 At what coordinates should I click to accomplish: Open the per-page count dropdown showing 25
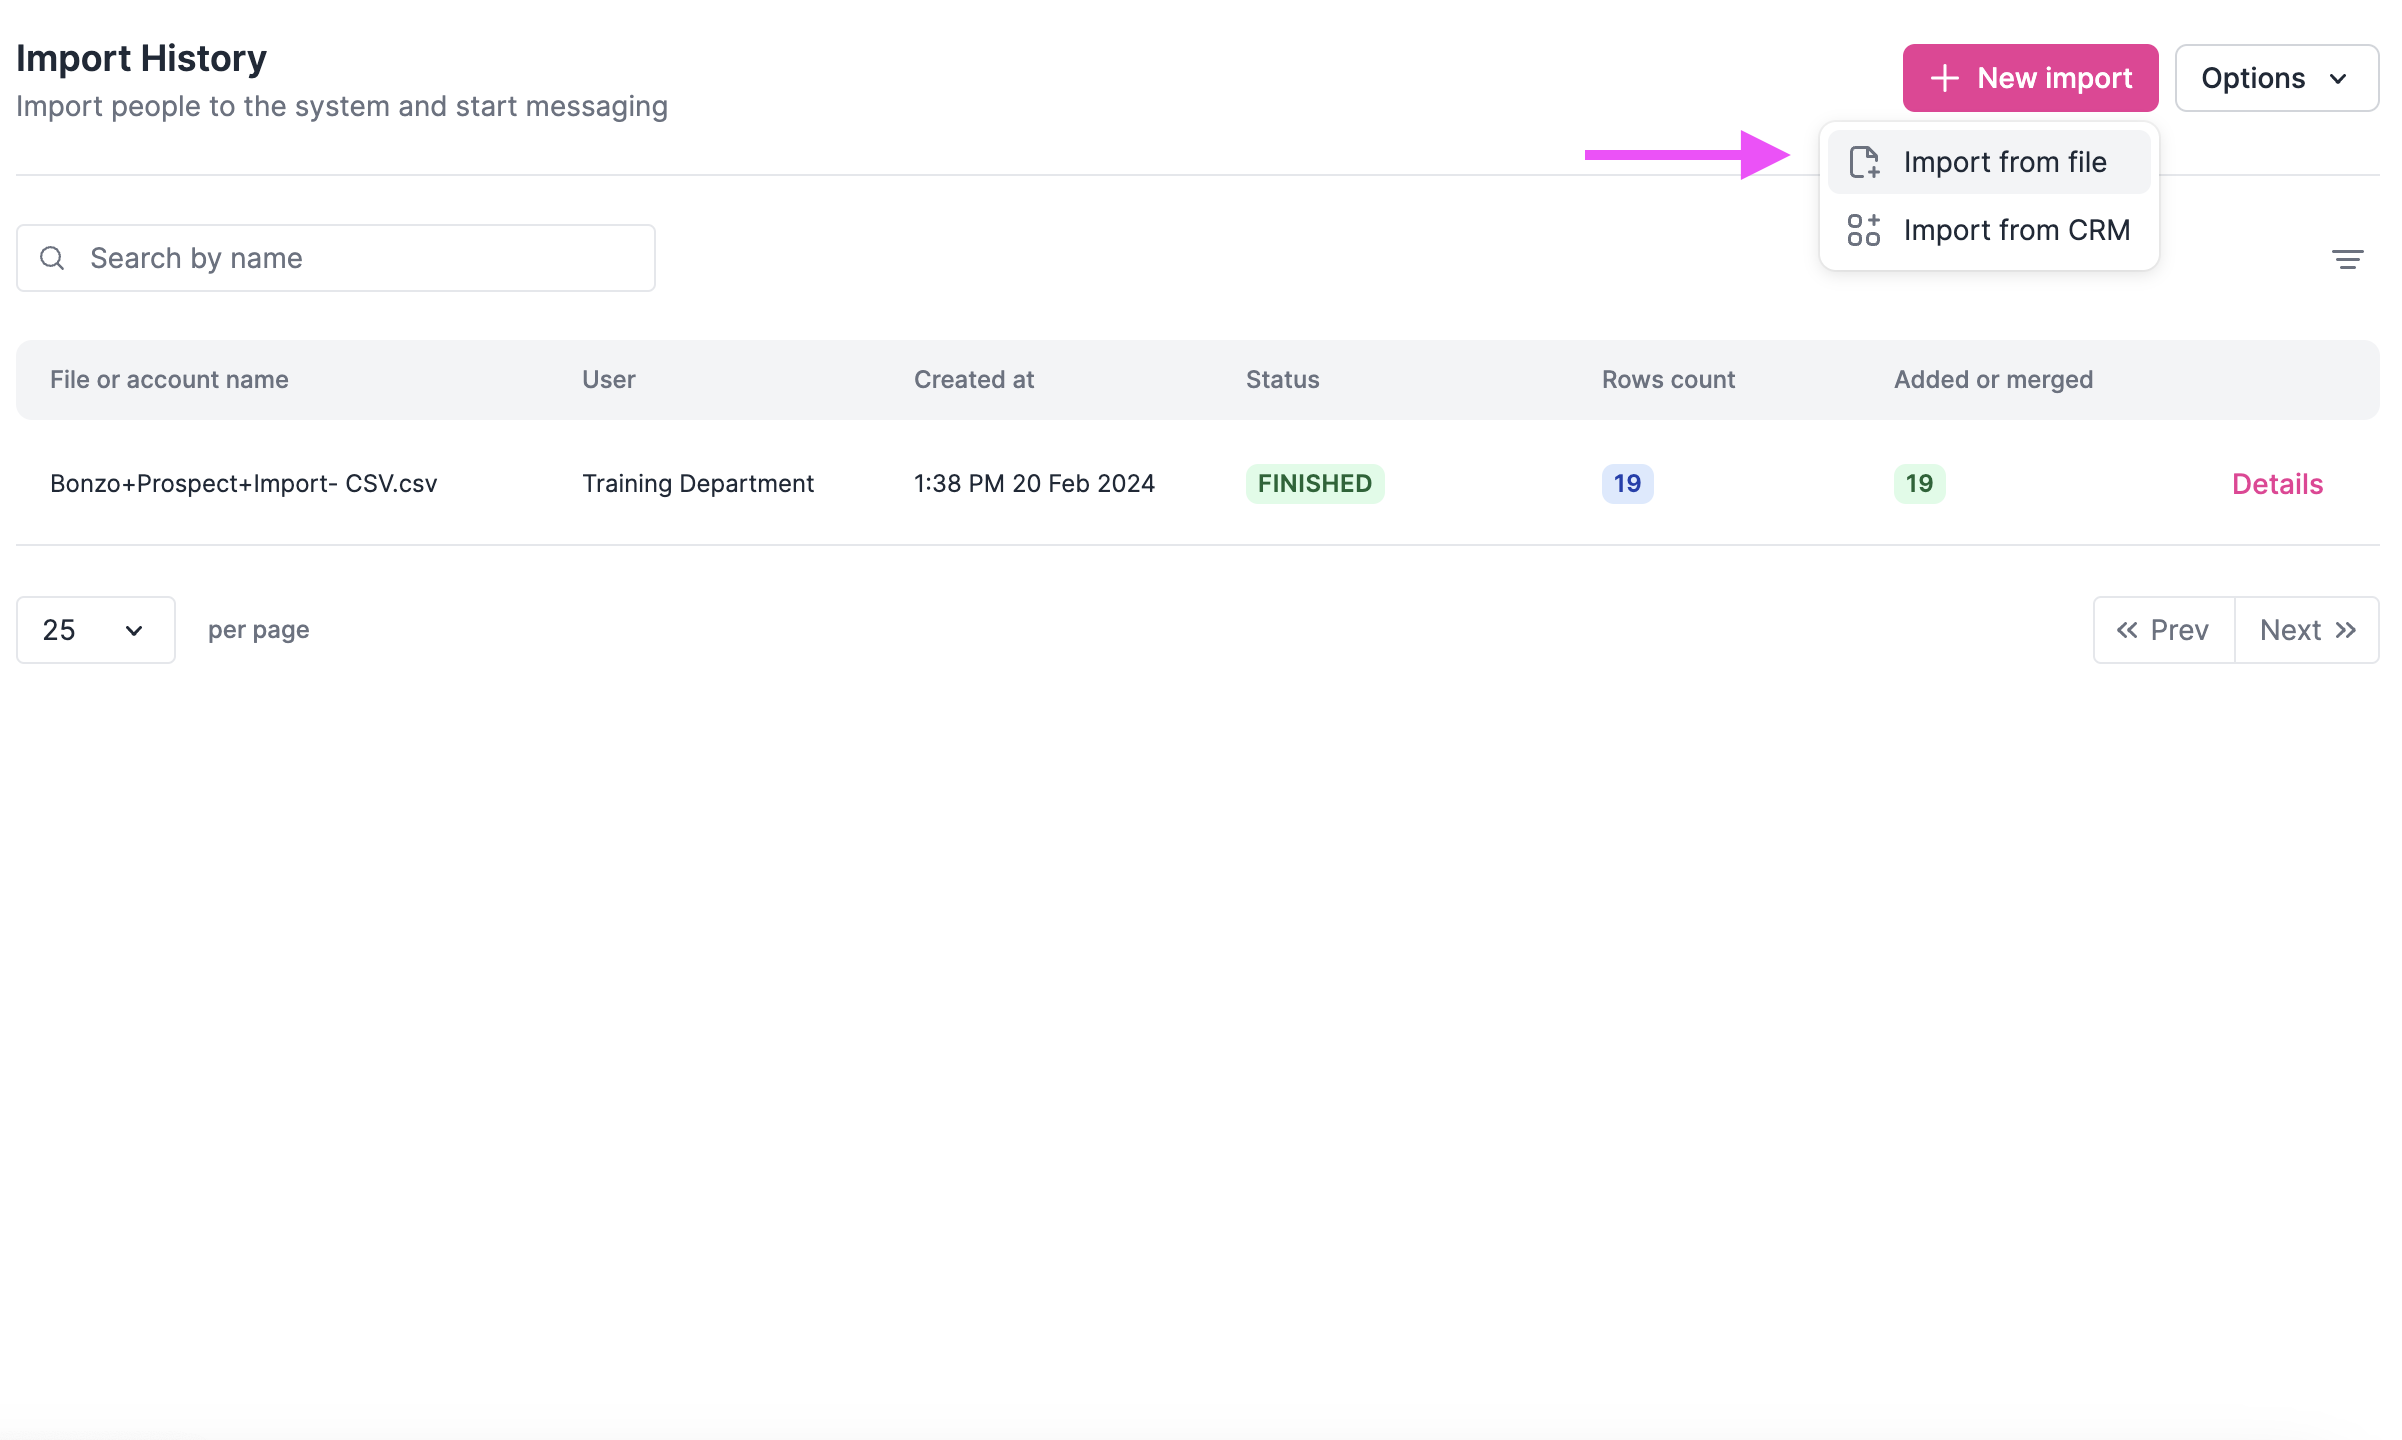95,630
